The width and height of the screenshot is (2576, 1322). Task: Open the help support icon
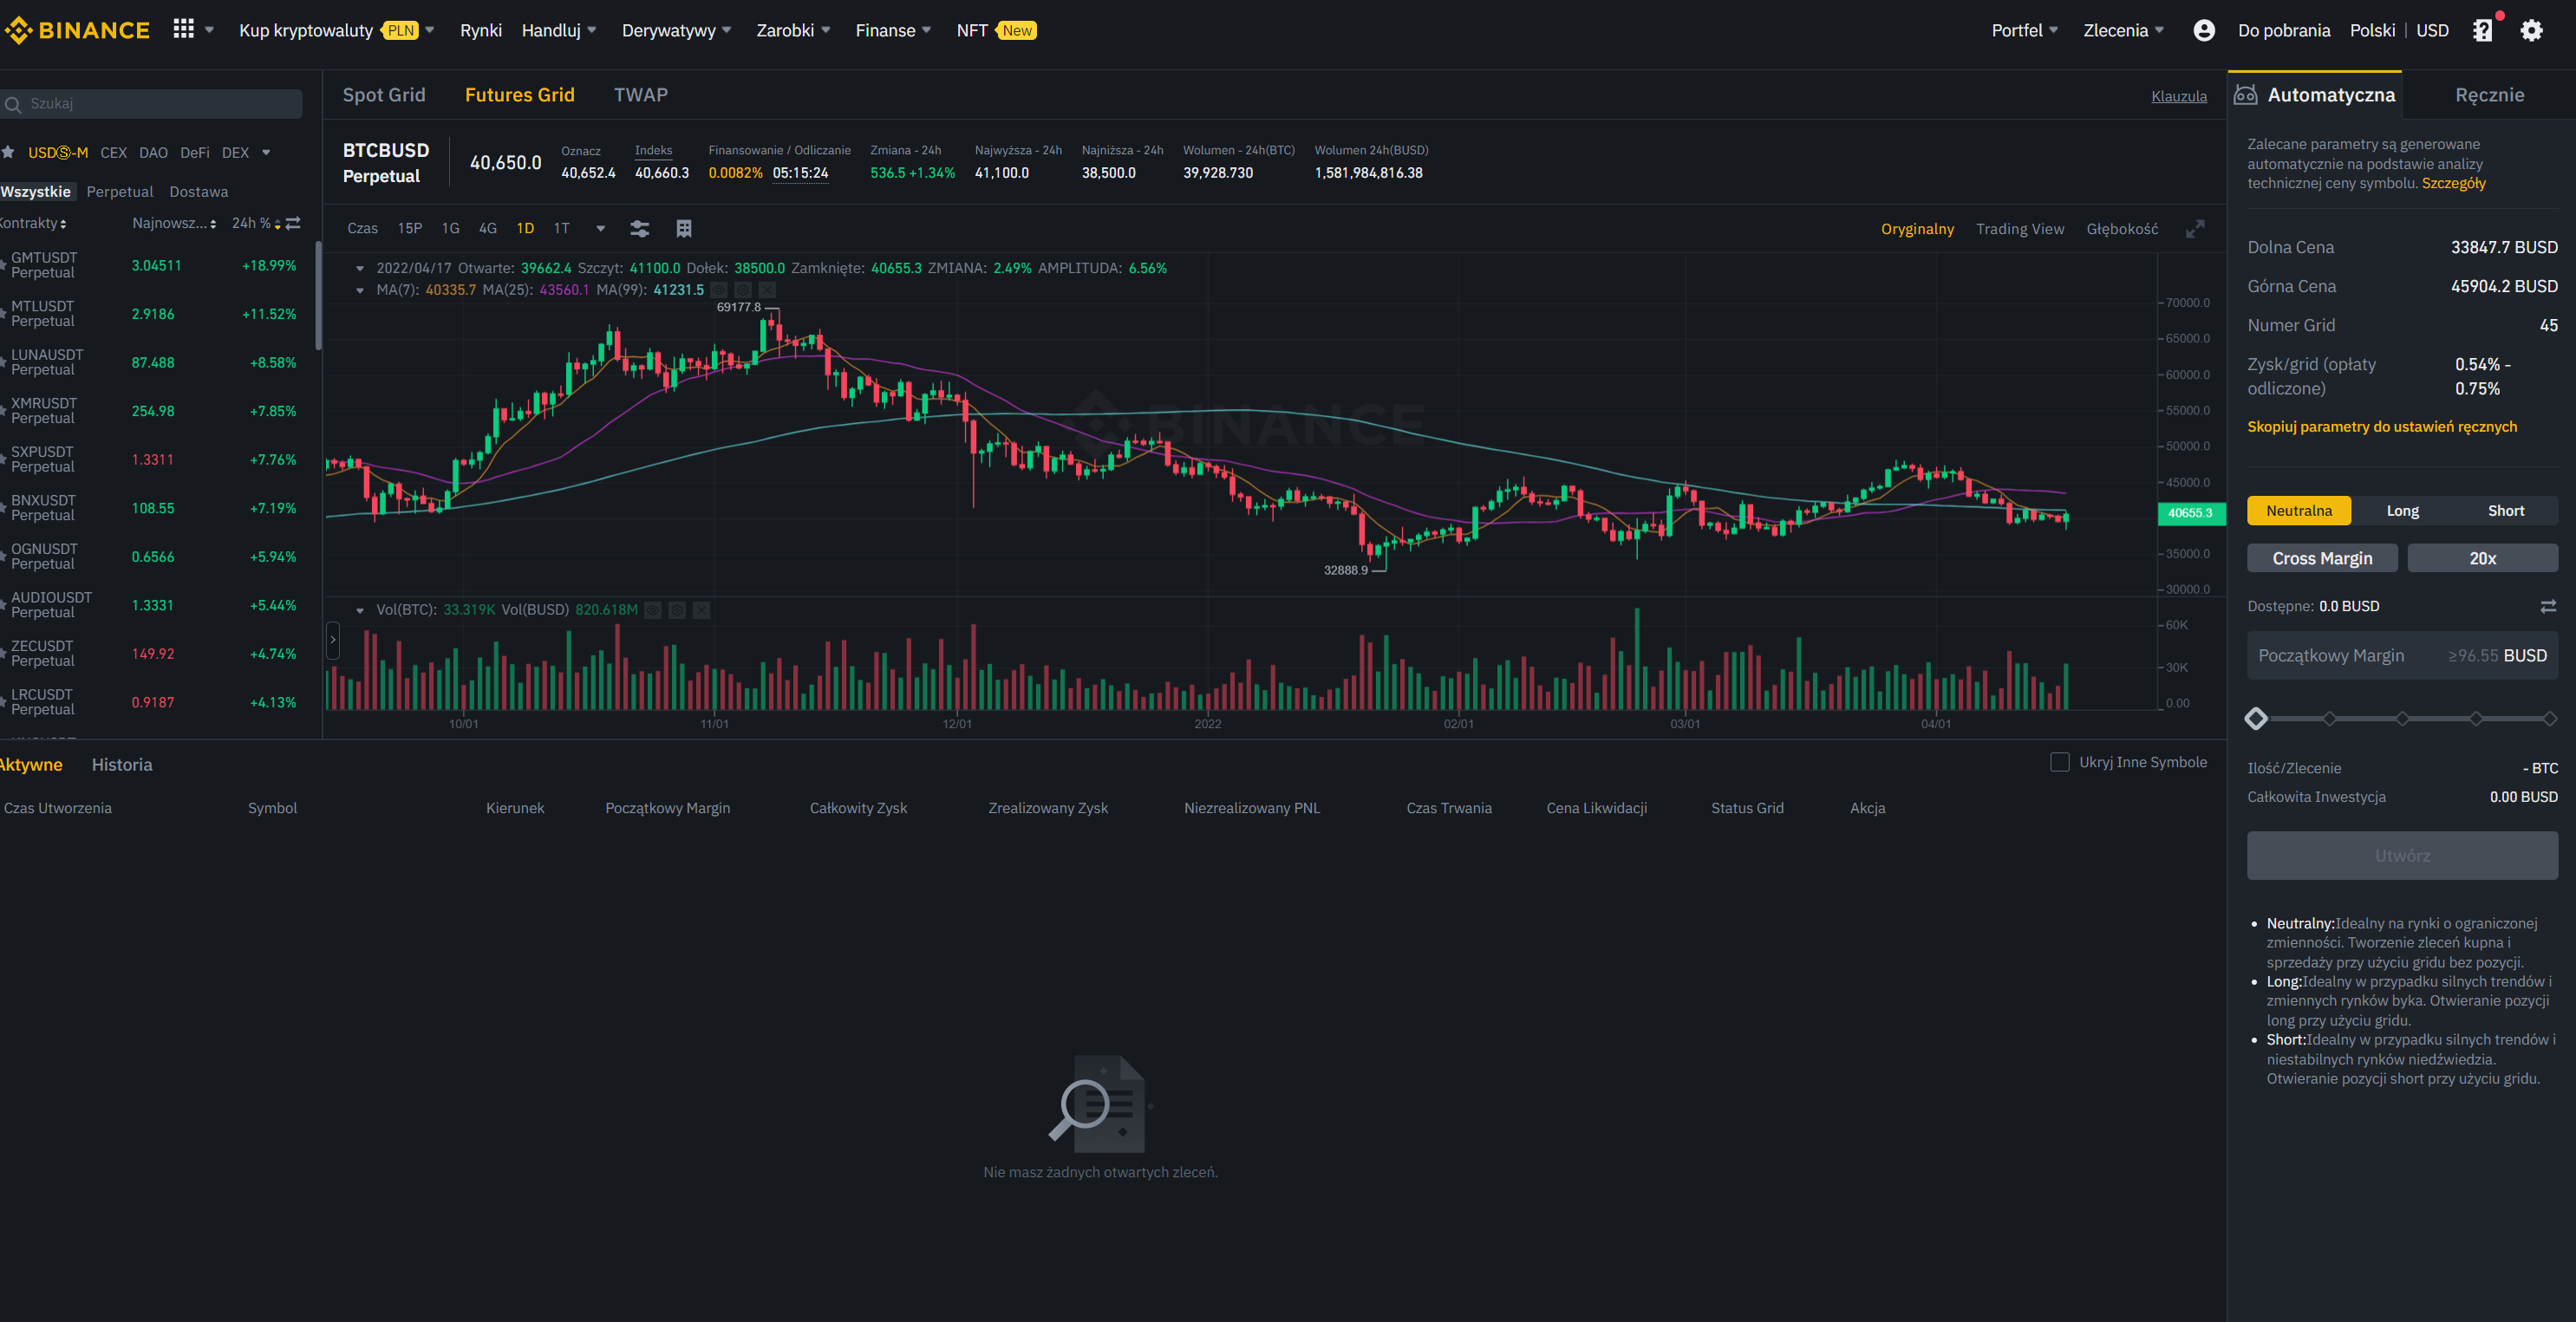click(2482, 30)
